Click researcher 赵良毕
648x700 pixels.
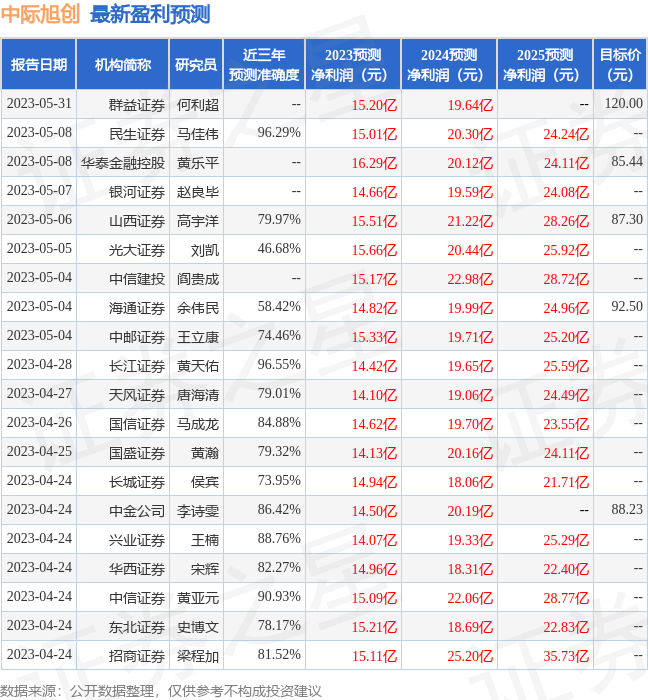[198, 192]
